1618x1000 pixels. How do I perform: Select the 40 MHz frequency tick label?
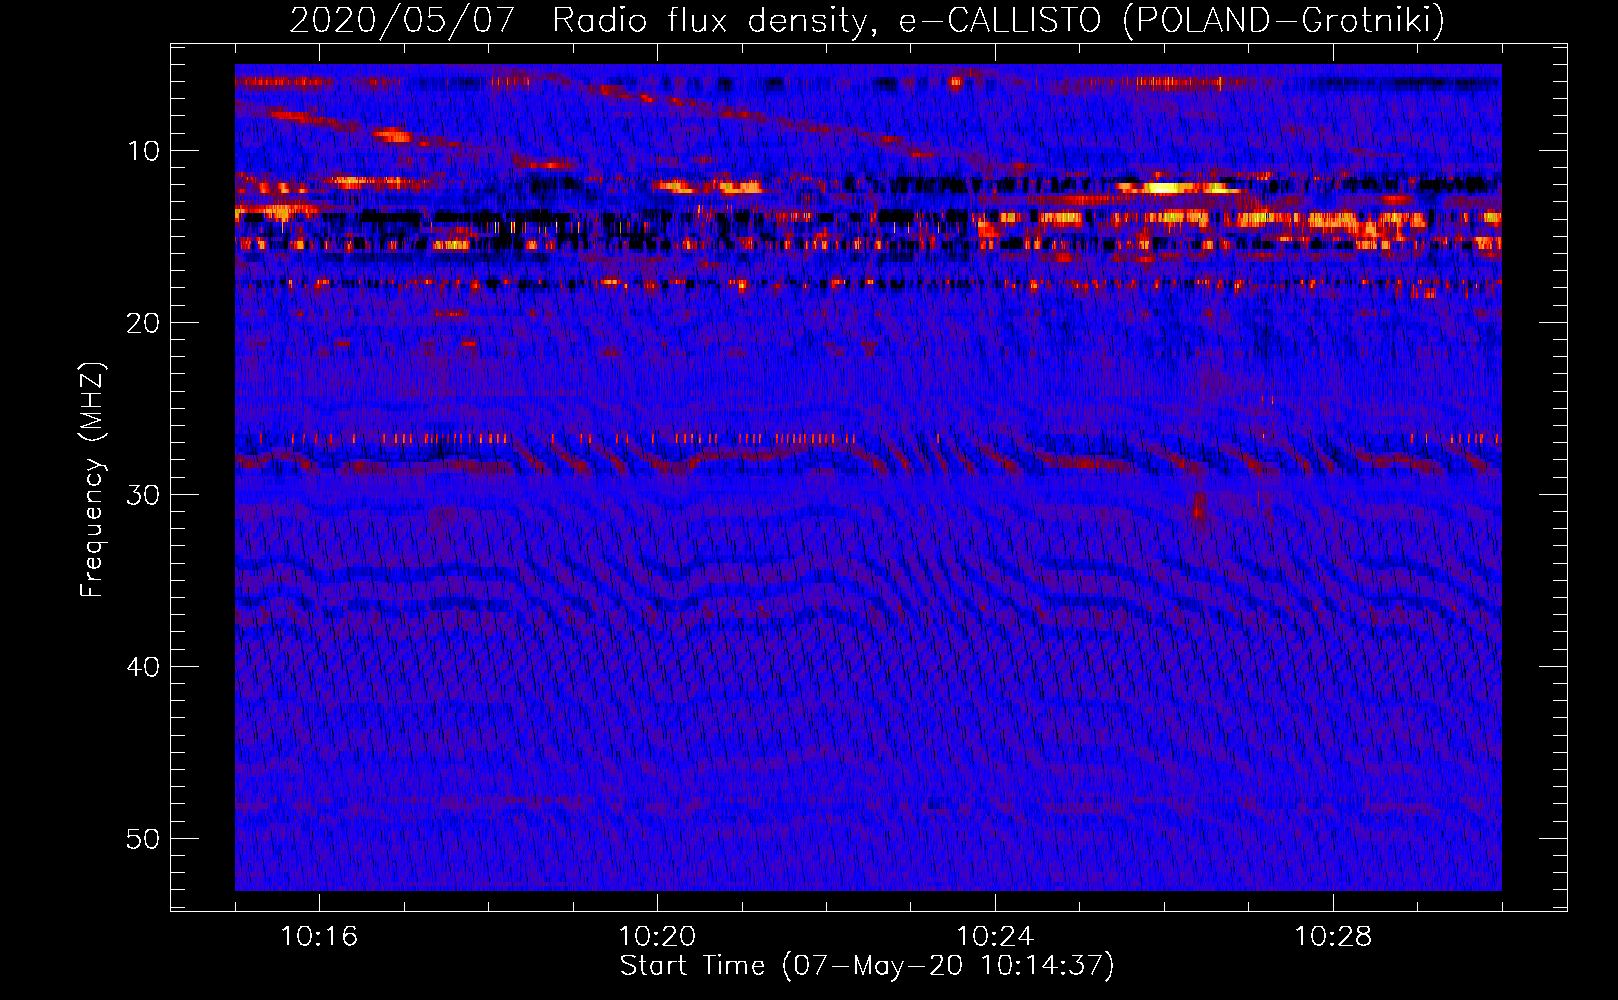click(x=144, y=667)
